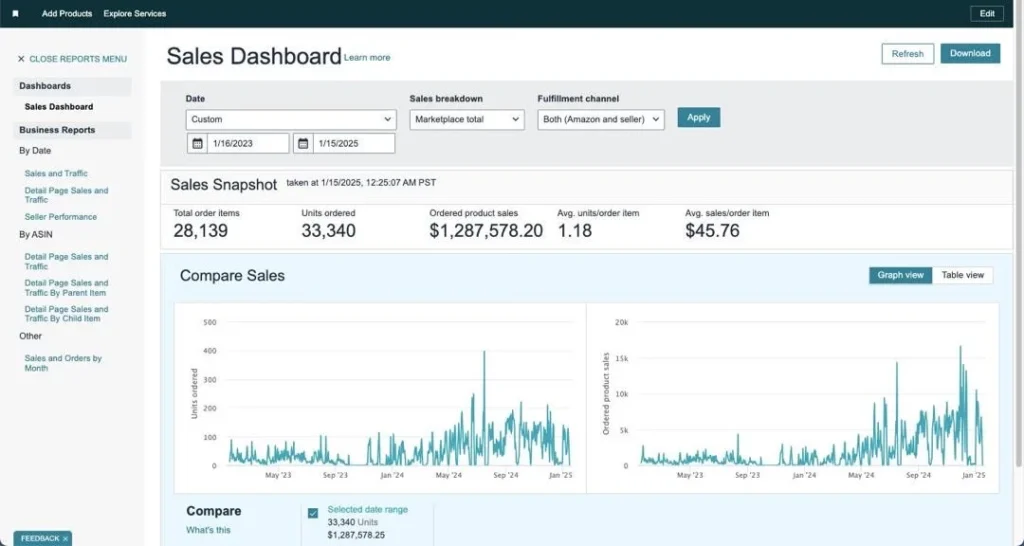Switch to Graph view
The height and width of the screenshot is (546, 1024).
click(x=900, y=275)
